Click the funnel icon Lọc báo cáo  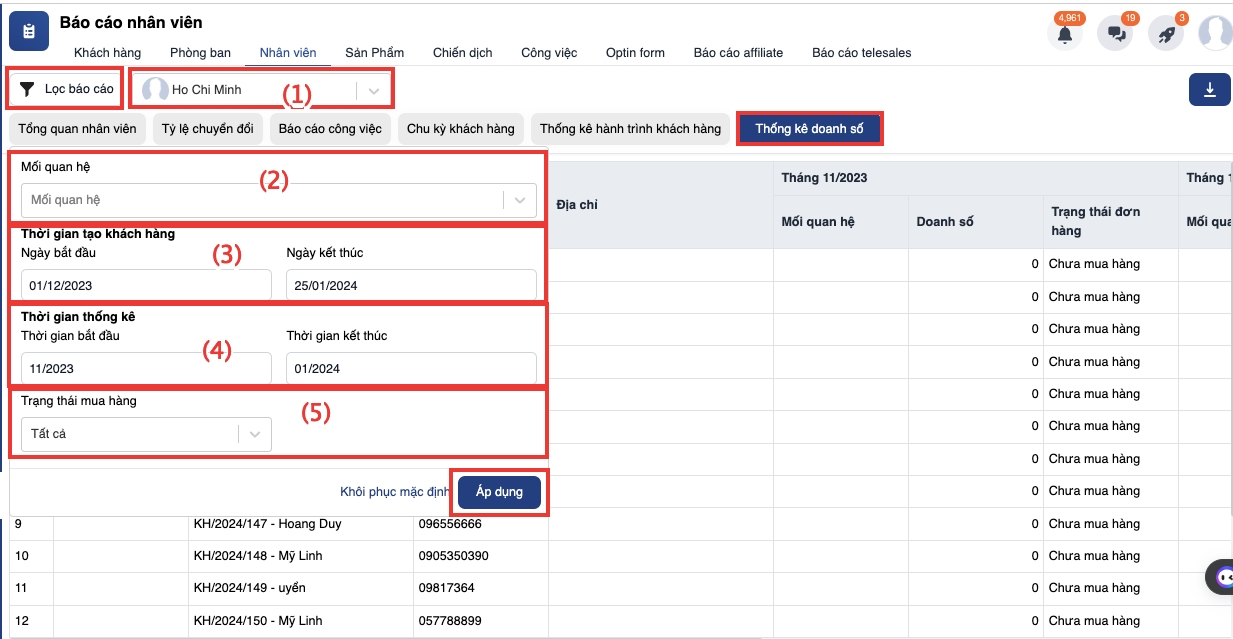pos(28,90)
